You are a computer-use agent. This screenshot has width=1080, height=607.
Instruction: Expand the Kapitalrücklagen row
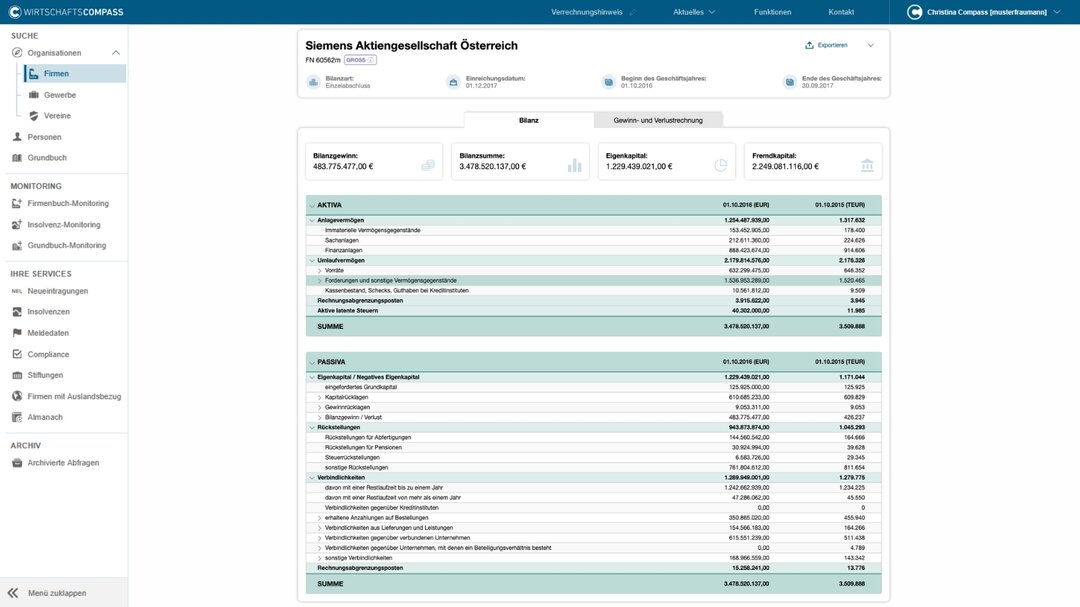tap(320, 398)
